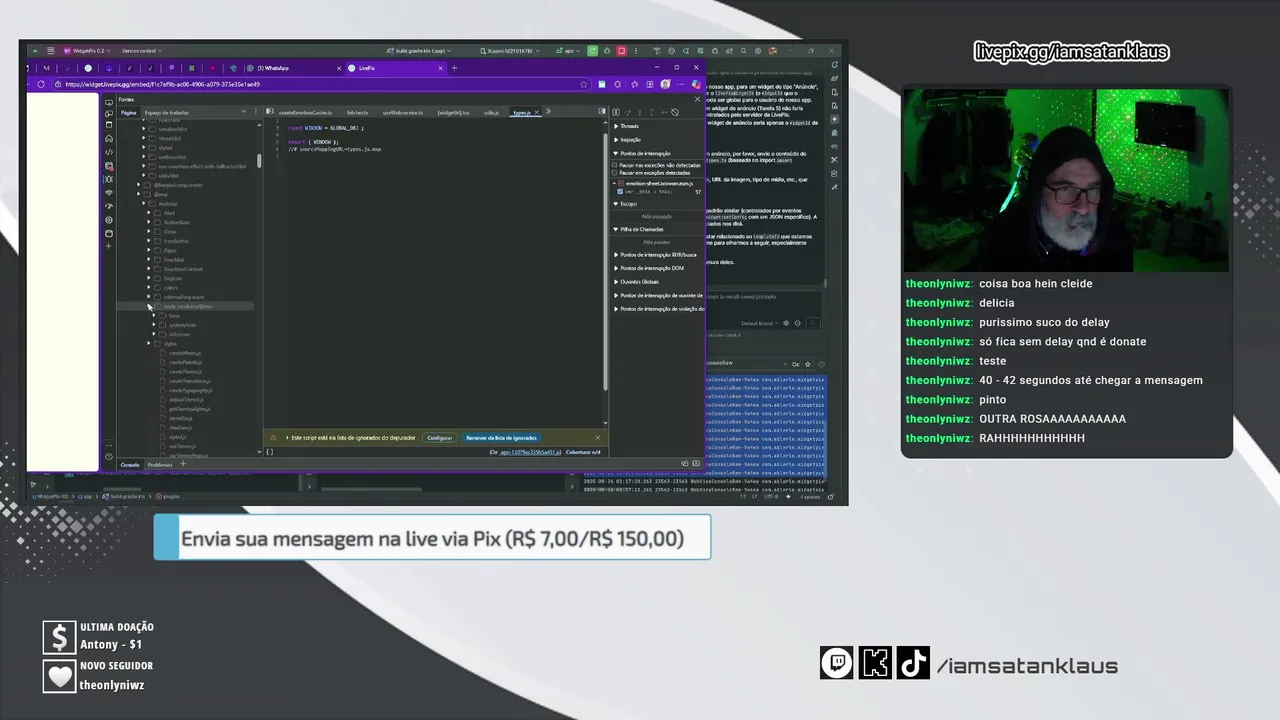Click the Configurar button
1280x720 pixels.
pos(440,438)
